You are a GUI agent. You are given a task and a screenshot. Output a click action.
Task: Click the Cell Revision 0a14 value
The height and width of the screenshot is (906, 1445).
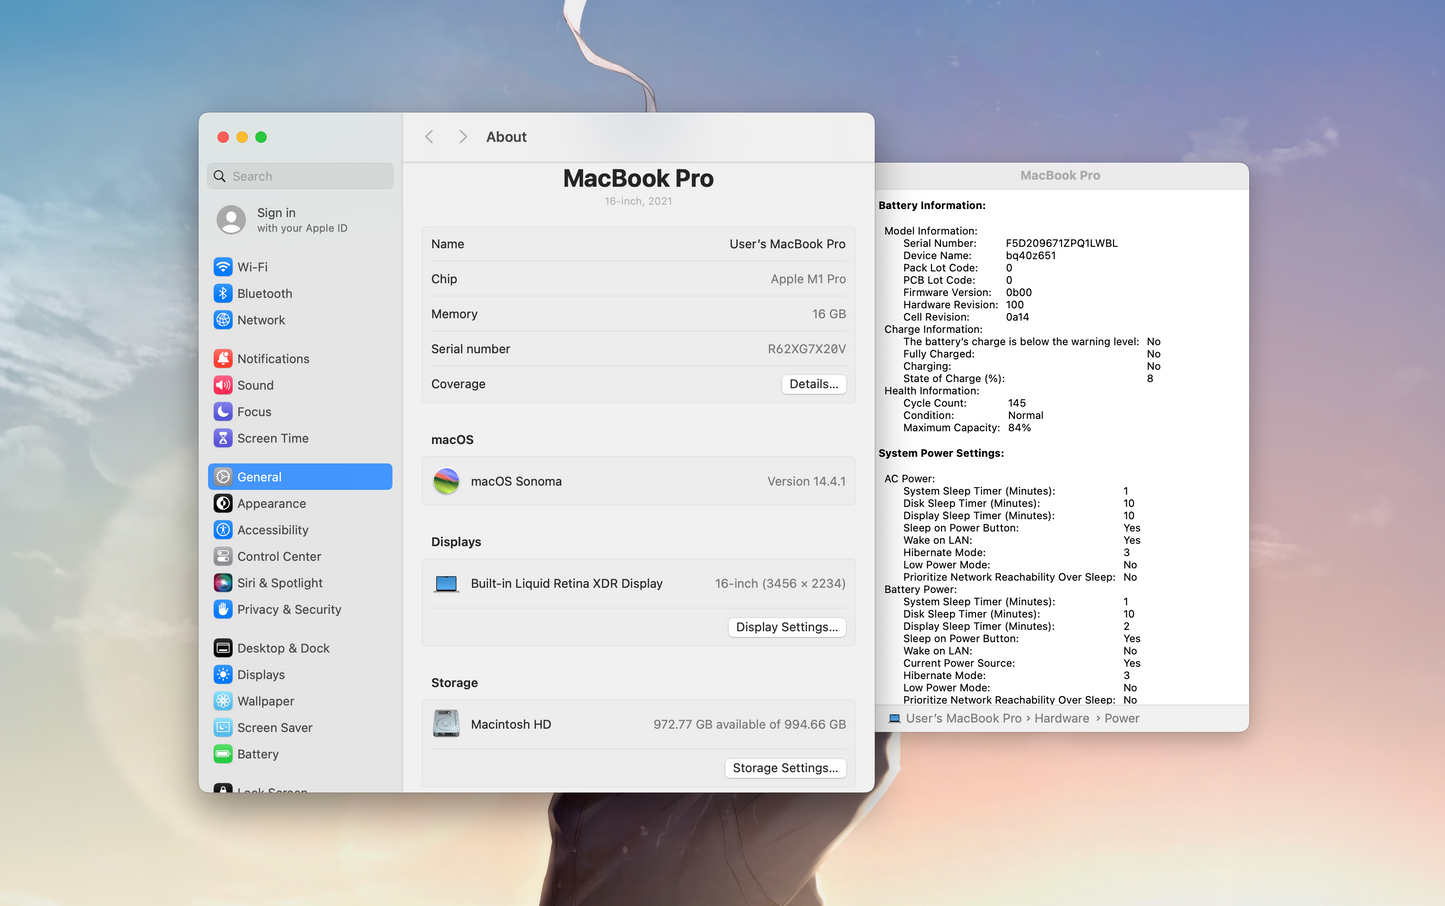coord(1017,317)
